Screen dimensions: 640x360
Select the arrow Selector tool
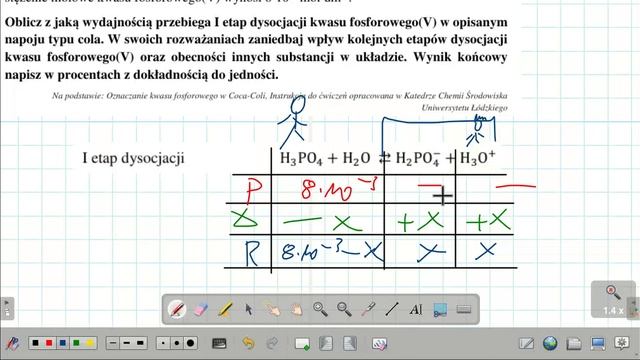click(x=249, y=309)
